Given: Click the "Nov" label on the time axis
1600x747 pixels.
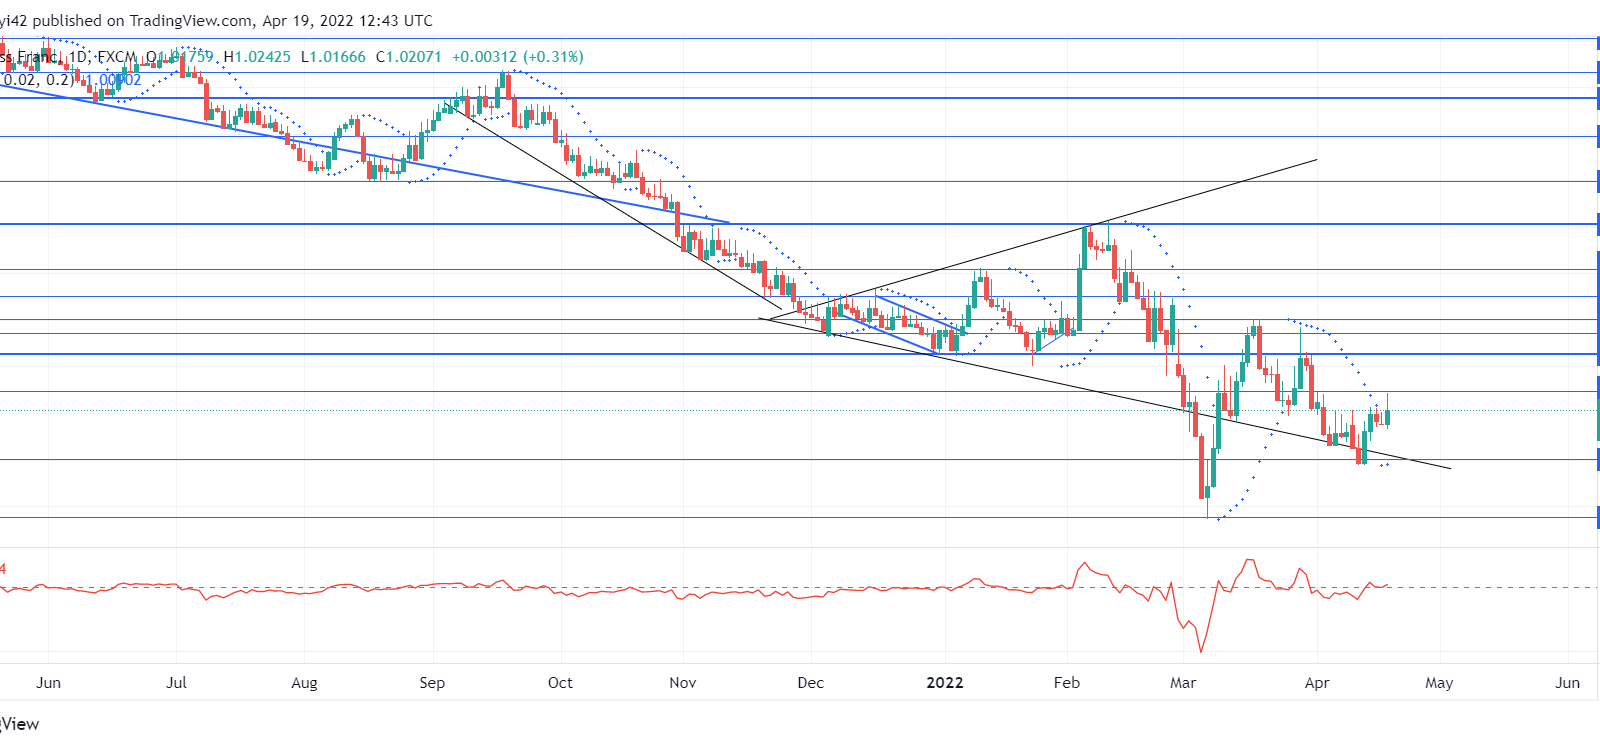Looking at the screenshot, I should (x=683, y=682).
